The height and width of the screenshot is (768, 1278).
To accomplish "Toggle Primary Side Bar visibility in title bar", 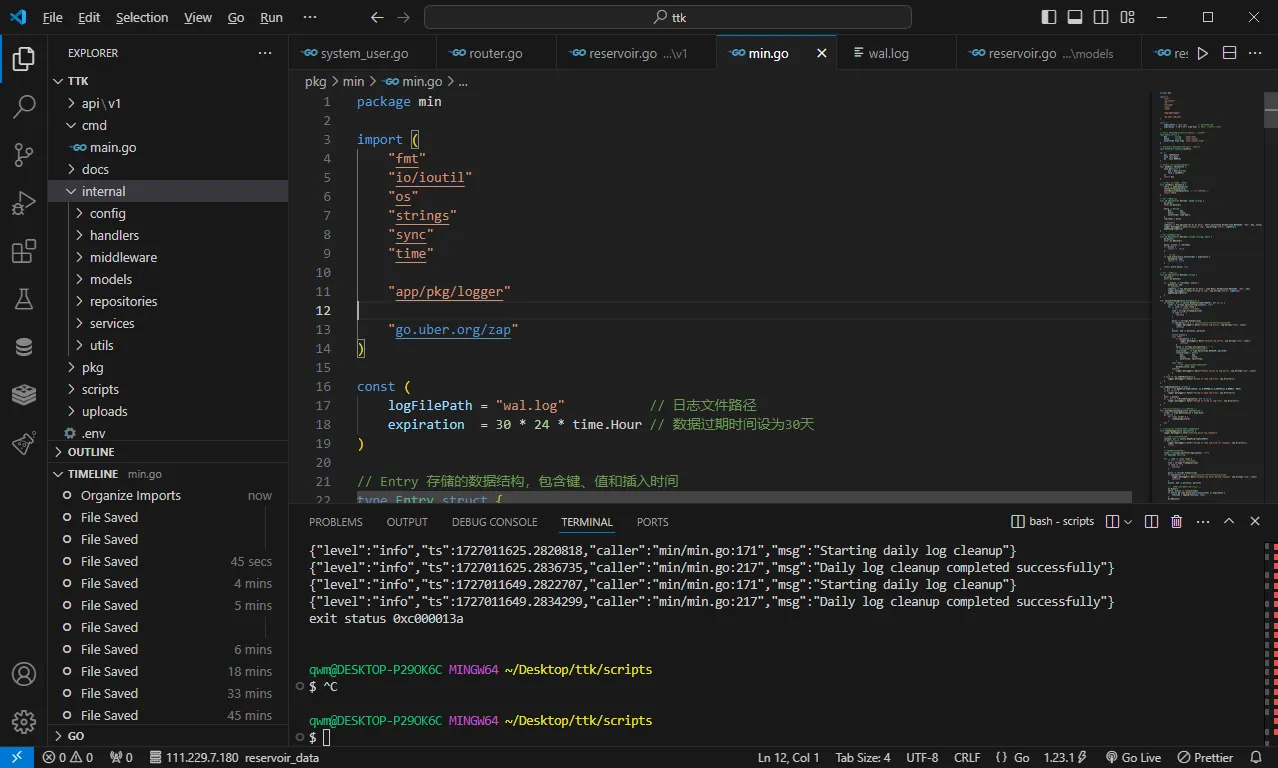I will [1048, 17].
